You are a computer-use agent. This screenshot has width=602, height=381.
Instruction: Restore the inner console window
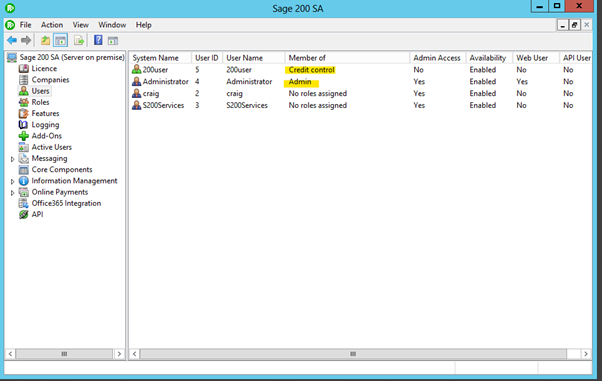pos(574,25)
